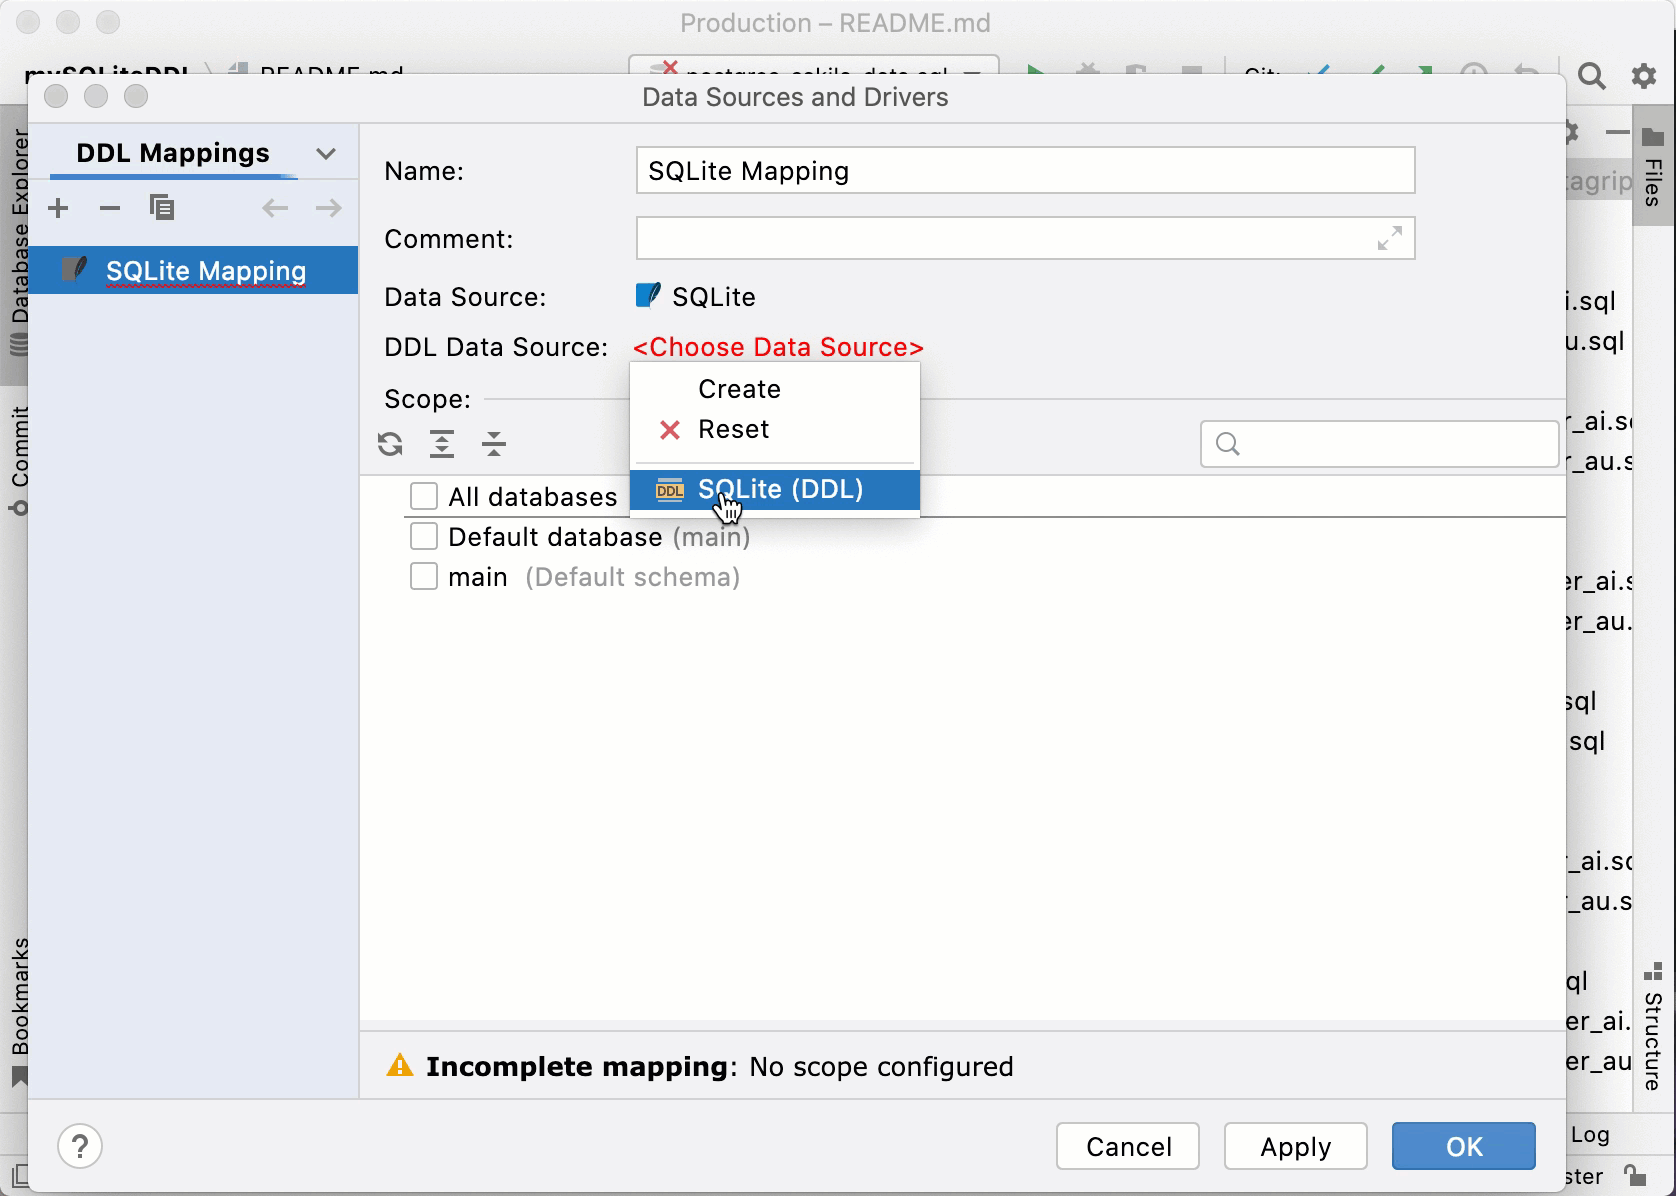Refresh the scope tree
Screen dimensions: 1676x1196
(x=390, y=443)
